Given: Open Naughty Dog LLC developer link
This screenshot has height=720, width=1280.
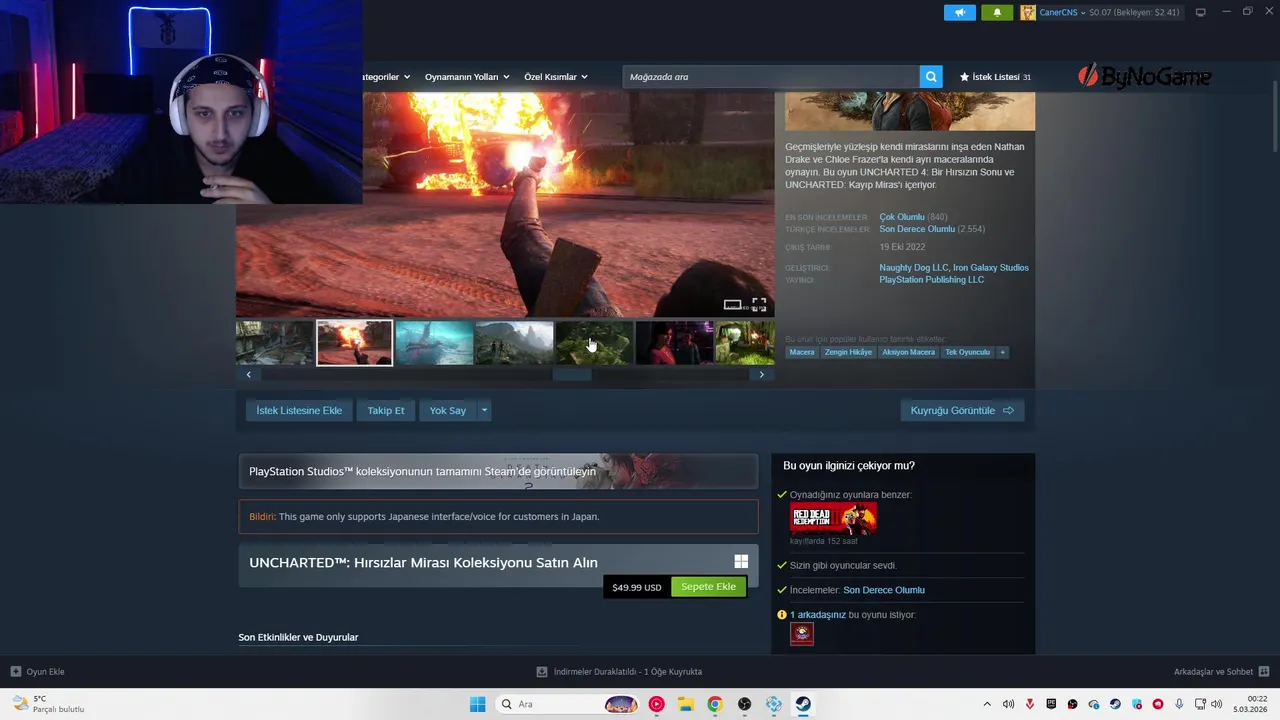Looking at the screenshot, I should click(914, 267).
